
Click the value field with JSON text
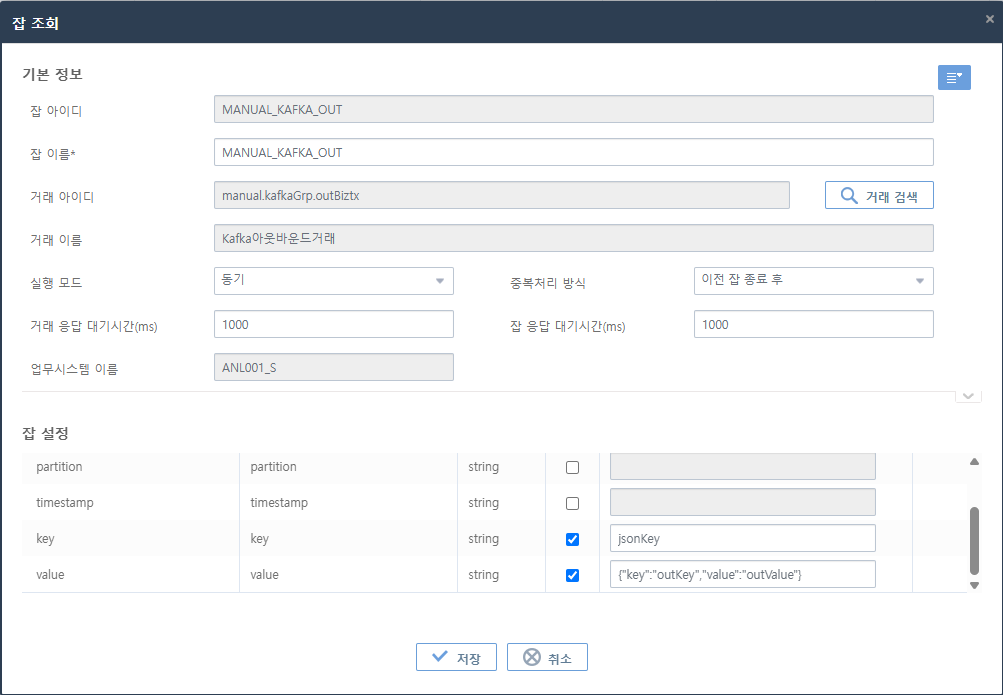742,574
